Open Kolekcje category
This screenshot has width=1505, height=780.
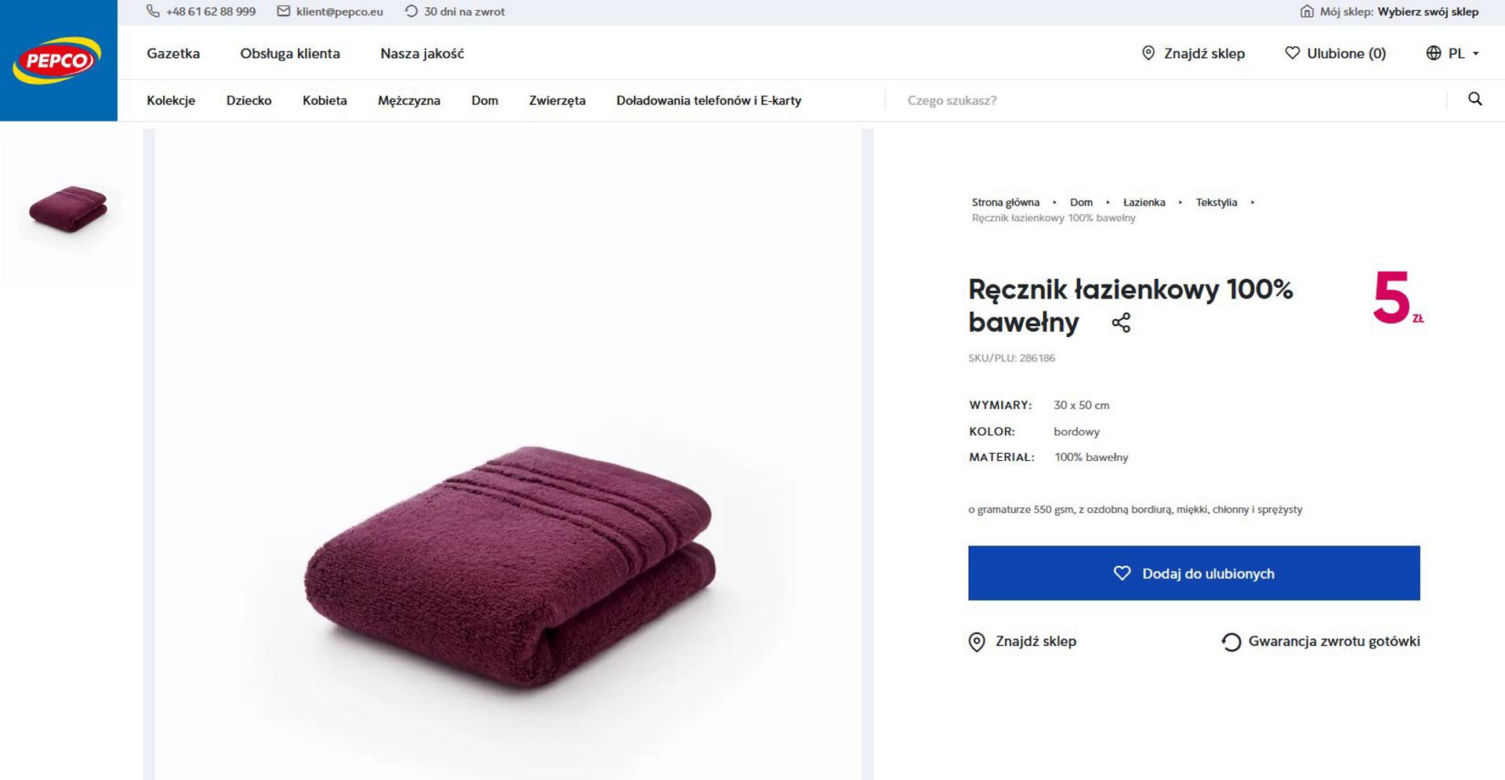coord(171,100)
